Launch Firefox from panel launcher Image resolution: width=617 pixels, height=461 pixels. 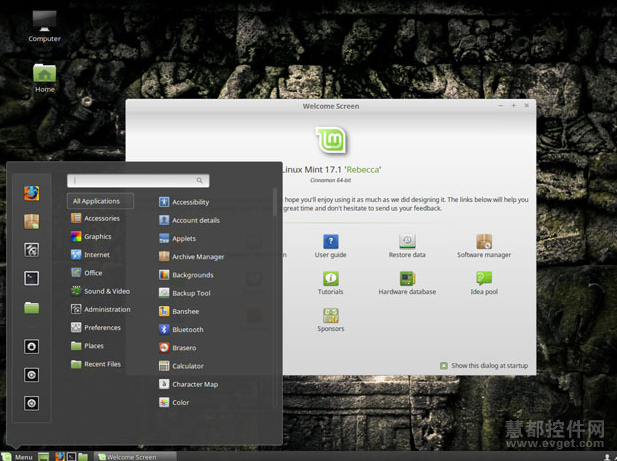click(x=60, y=457)
